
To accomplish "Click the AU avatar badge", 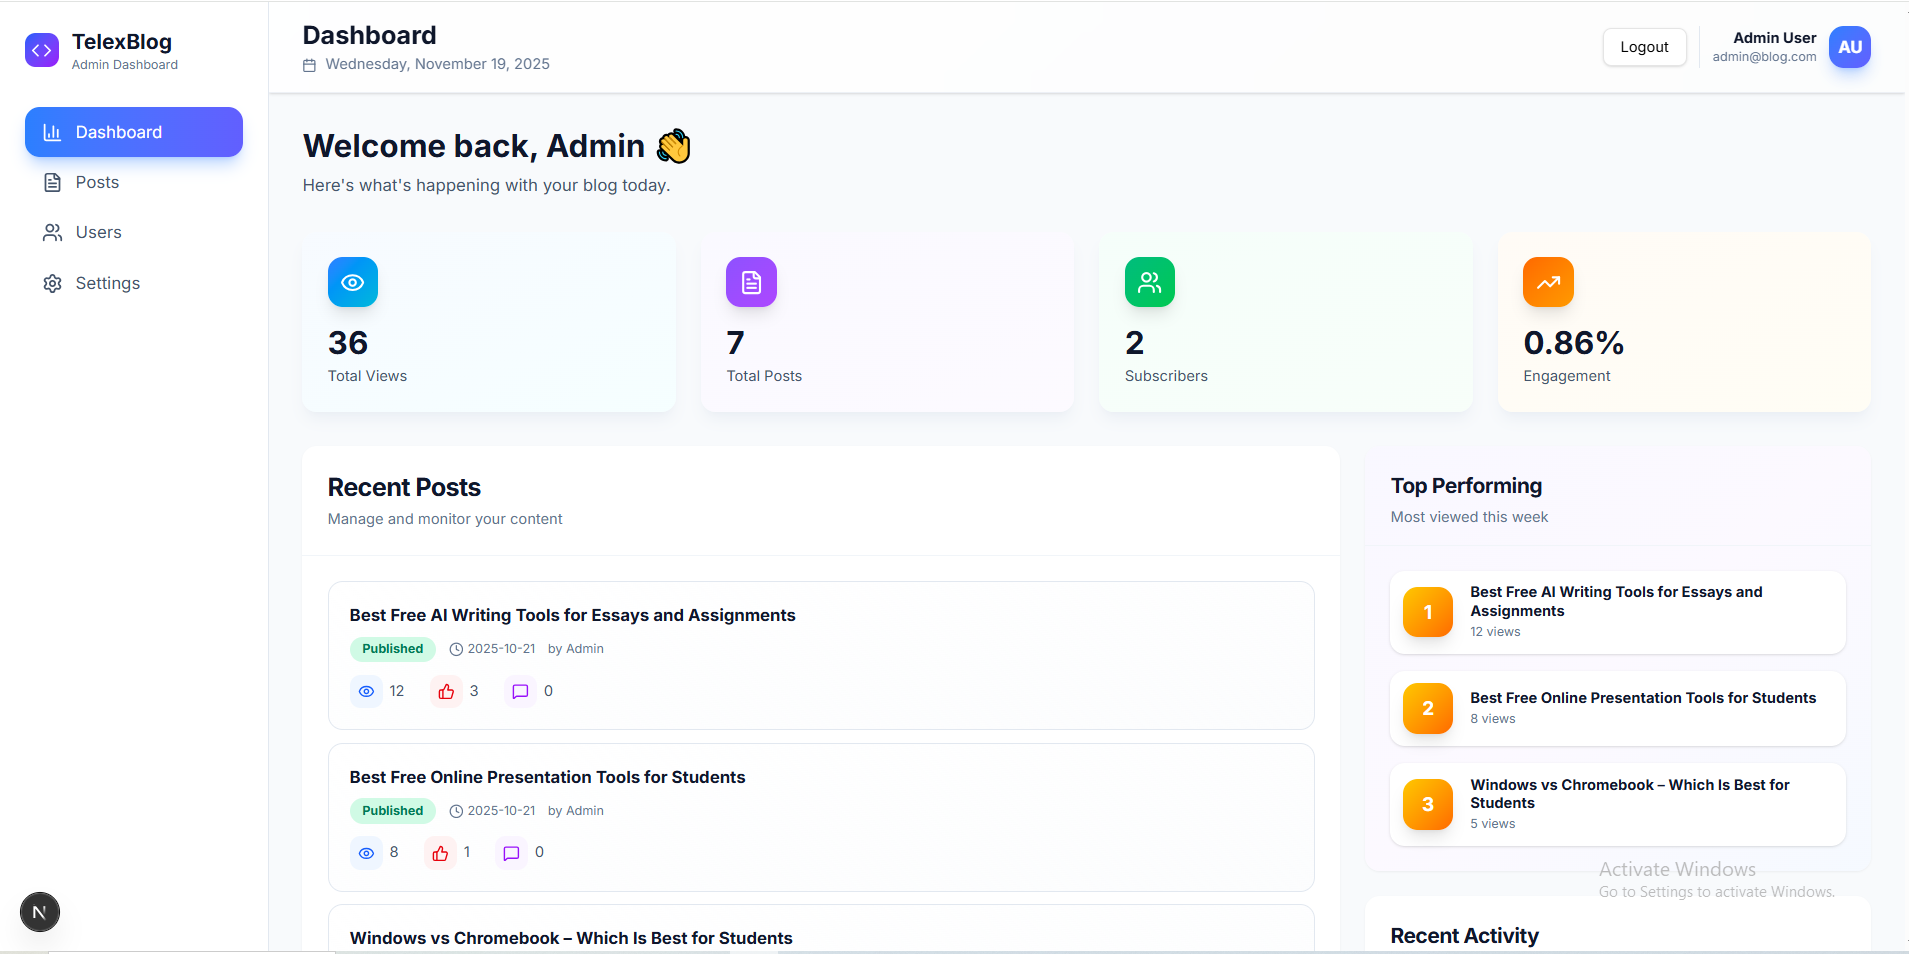I will point(1849,47).
